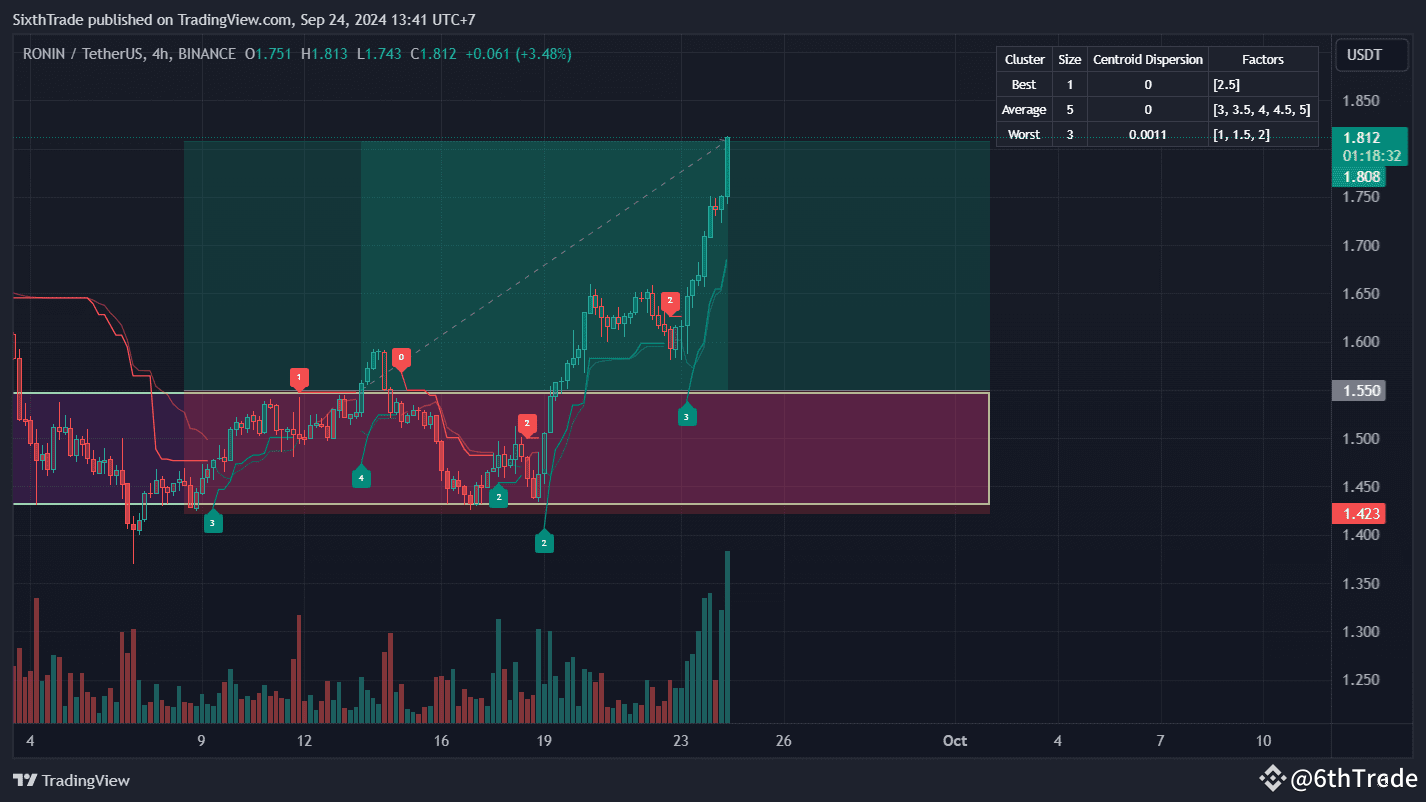Click the red "1" marker near the resistance line
Screen dimensions: 1426x802
click(x=298, y=378)
